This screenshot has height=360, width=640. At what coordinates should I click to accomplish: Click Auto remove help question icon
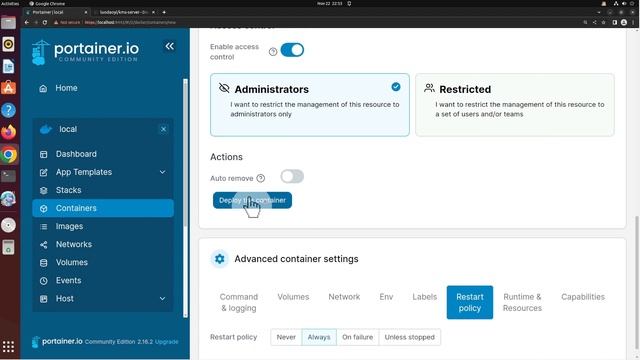(260, 178)
